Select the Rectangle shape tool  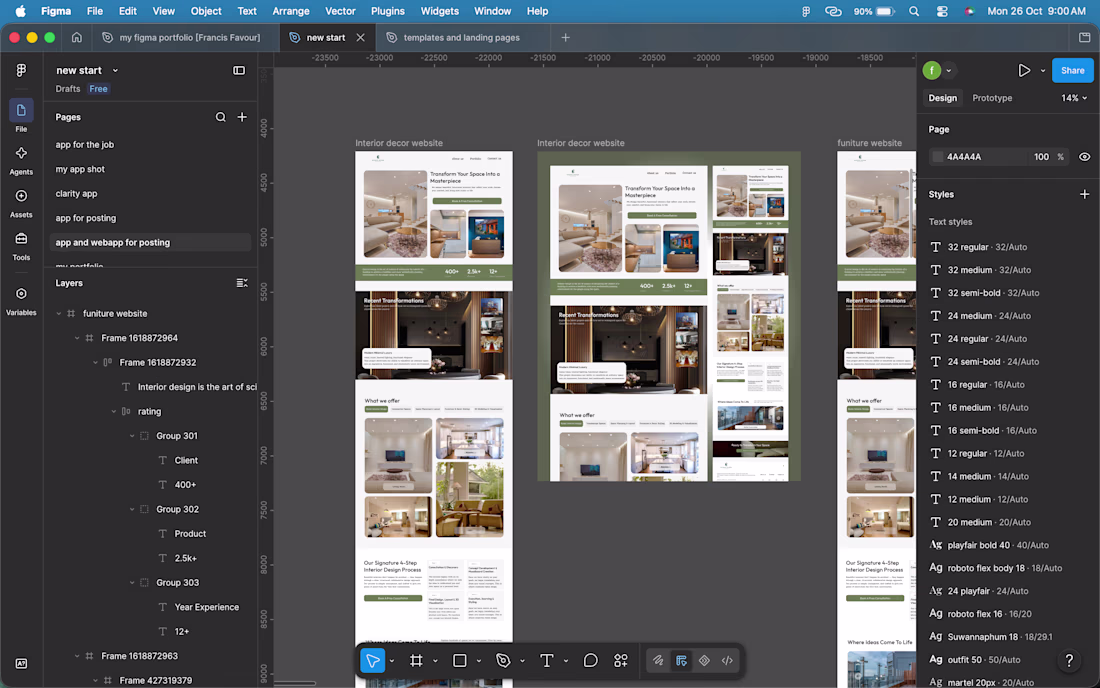click(x=460, y=661)
